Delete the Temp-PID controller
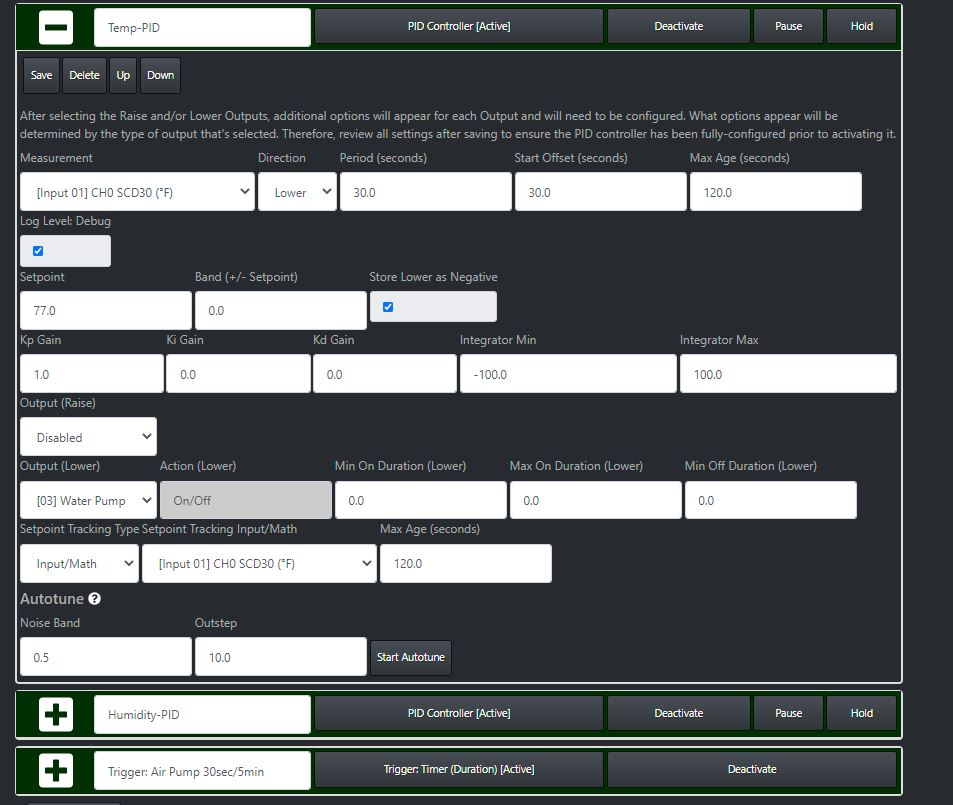The width and height of the screenshot is (953, 805). coord(84,75)
